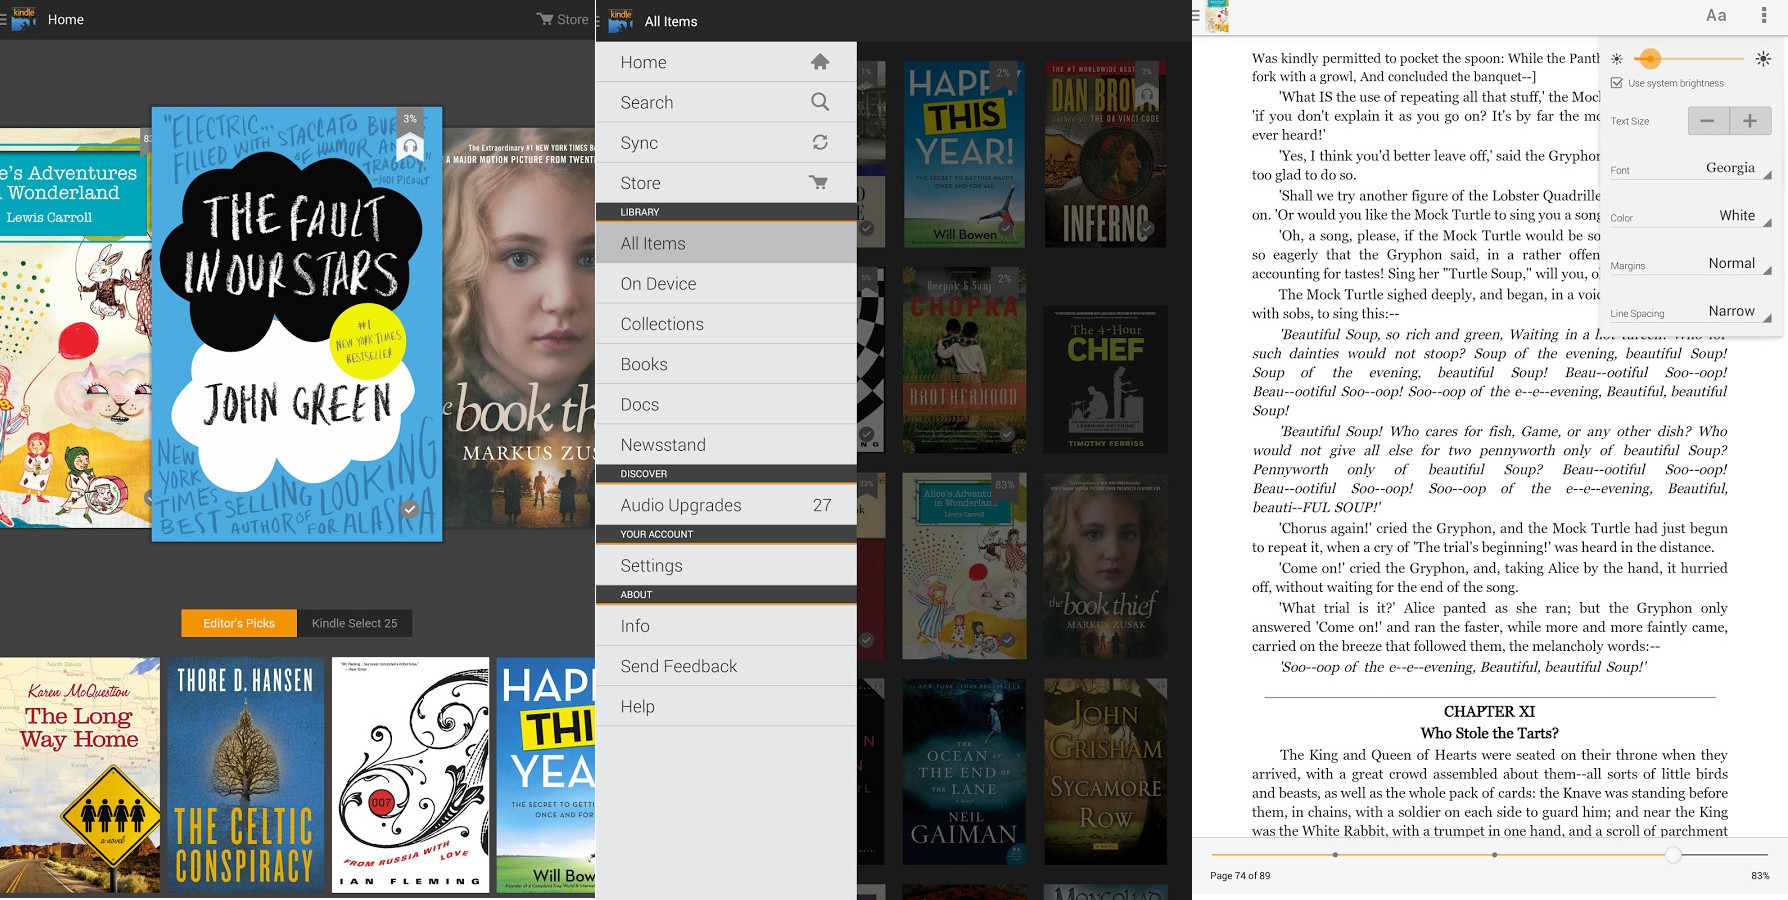This screenshot has height=900, width=1788.
Task: Select All Items in the library list
Action: [726, 243]
